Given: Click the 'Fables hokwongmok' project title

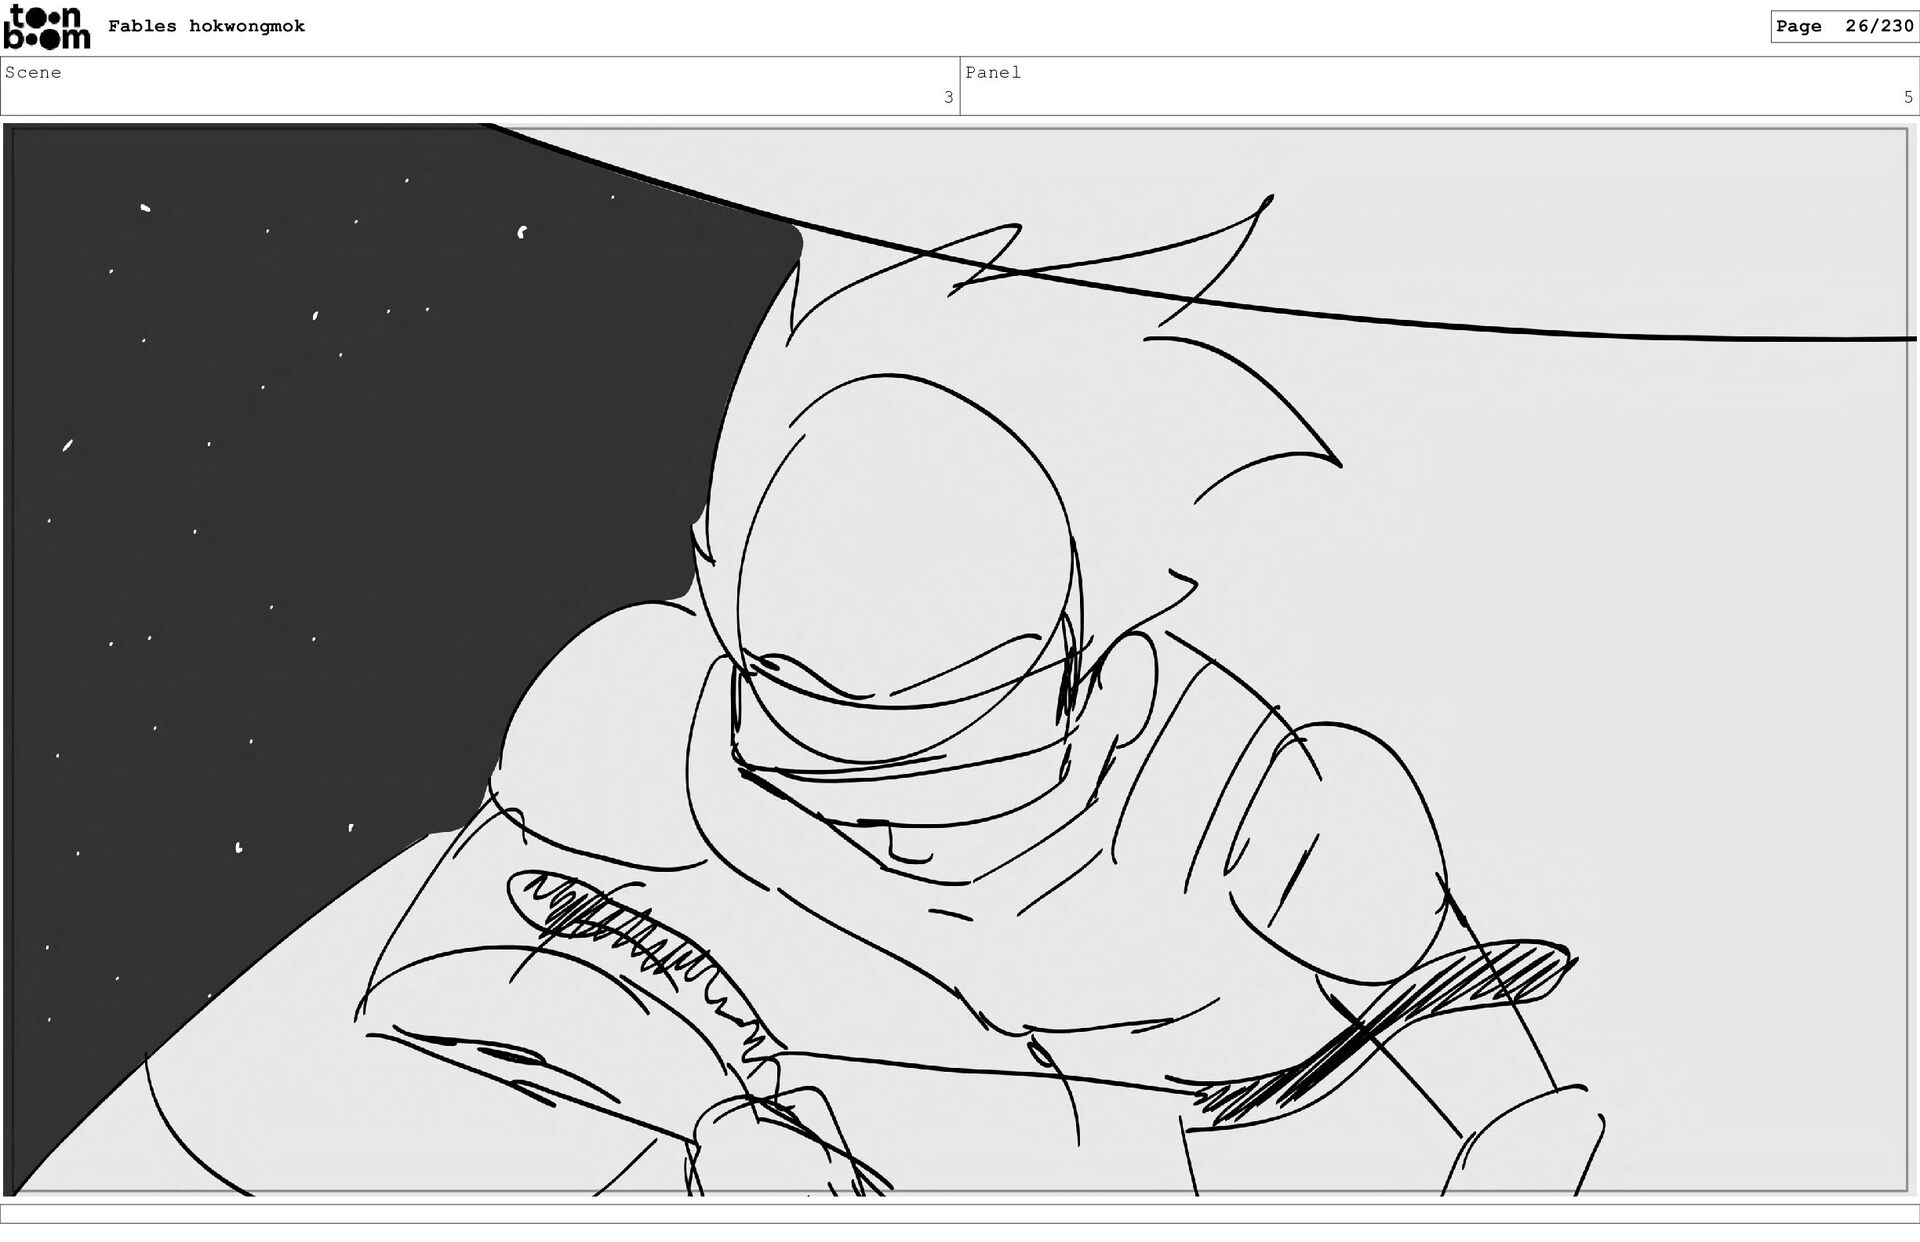Looking at the screenshot, I should coord(206,26).
